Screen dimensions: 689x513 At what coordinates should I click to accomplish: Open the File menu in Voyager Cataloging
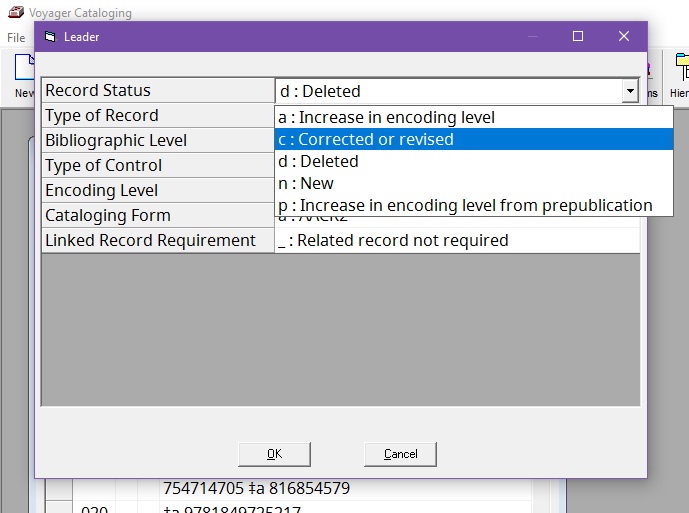[16, 38]
